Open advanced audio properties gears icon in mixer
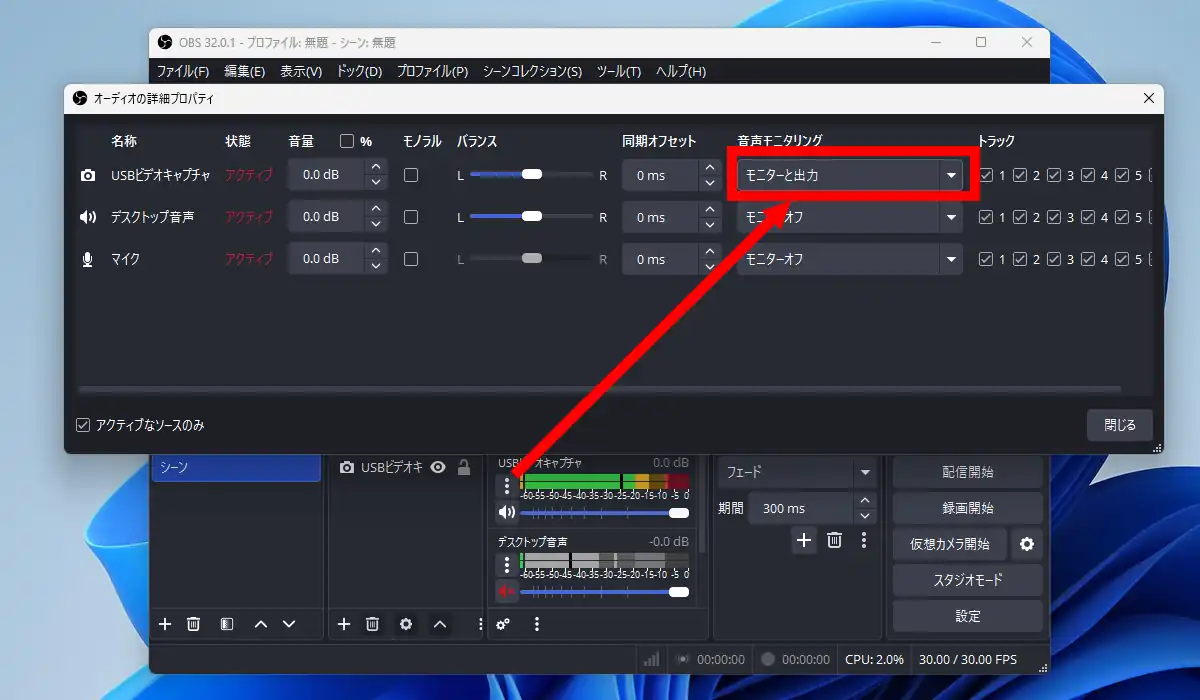This screenshot has height=700, width=1200. coord(503,624)
